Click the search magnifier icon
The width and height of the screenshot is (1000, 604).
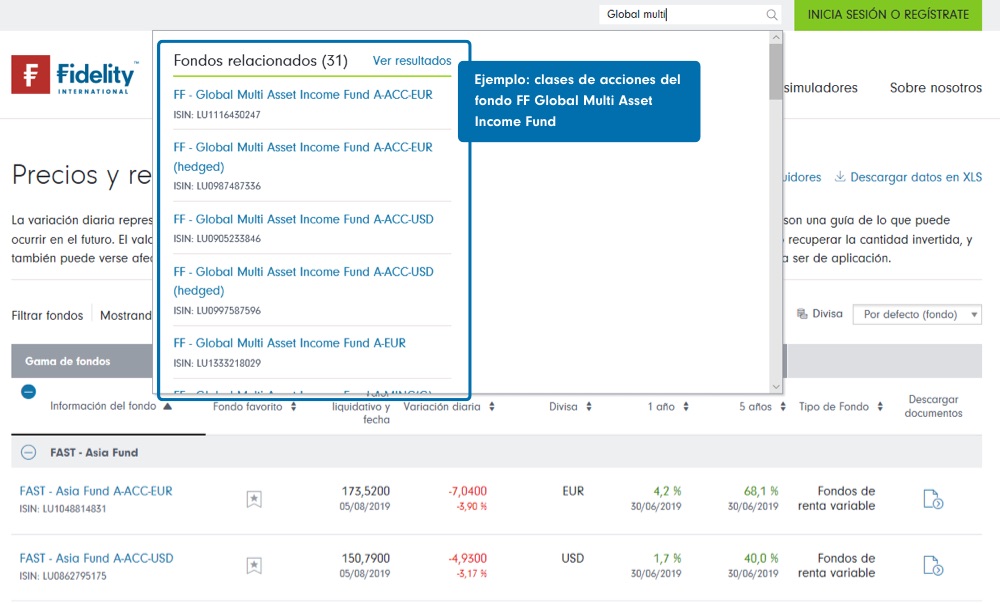(772, 15)
